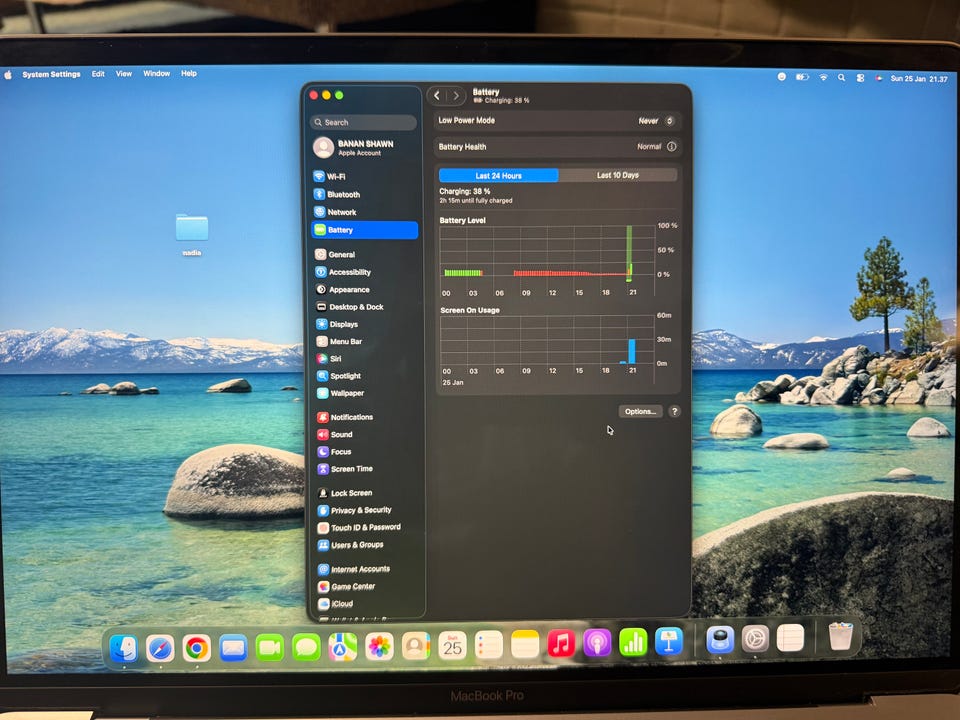Select Touch ID & Password
This screenshot has height=720, width=960.
point(365,527)
